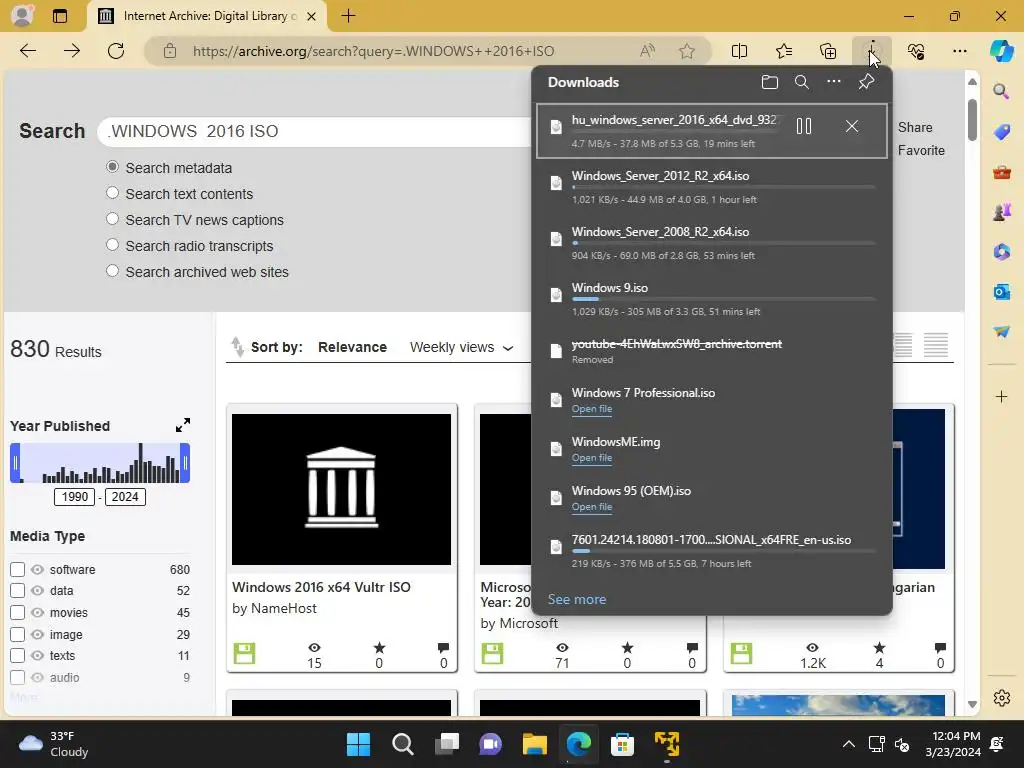Image resolution: width=1024 pixels, height=768 pixels.
Task: Open more options in Downloads panel
Action: pyautogui.click(x=834, y=82)
